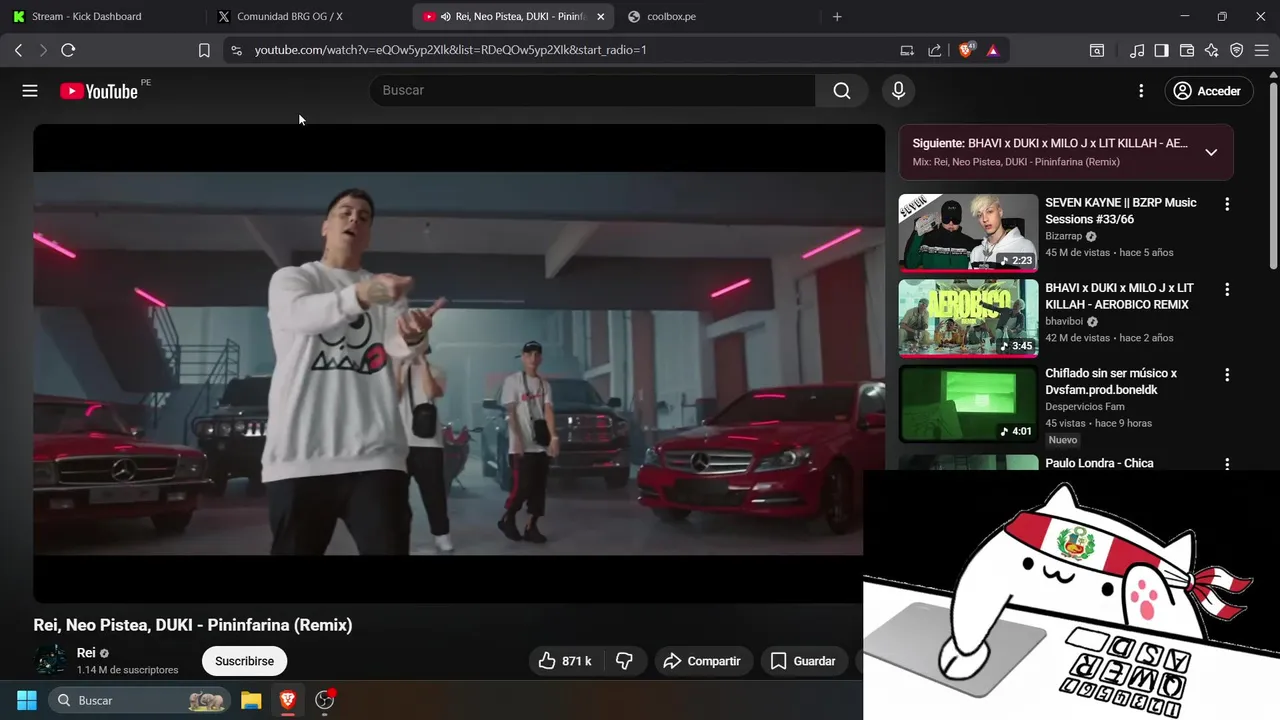
Task: Open the browser main menu
Action: pos(1262,50)
